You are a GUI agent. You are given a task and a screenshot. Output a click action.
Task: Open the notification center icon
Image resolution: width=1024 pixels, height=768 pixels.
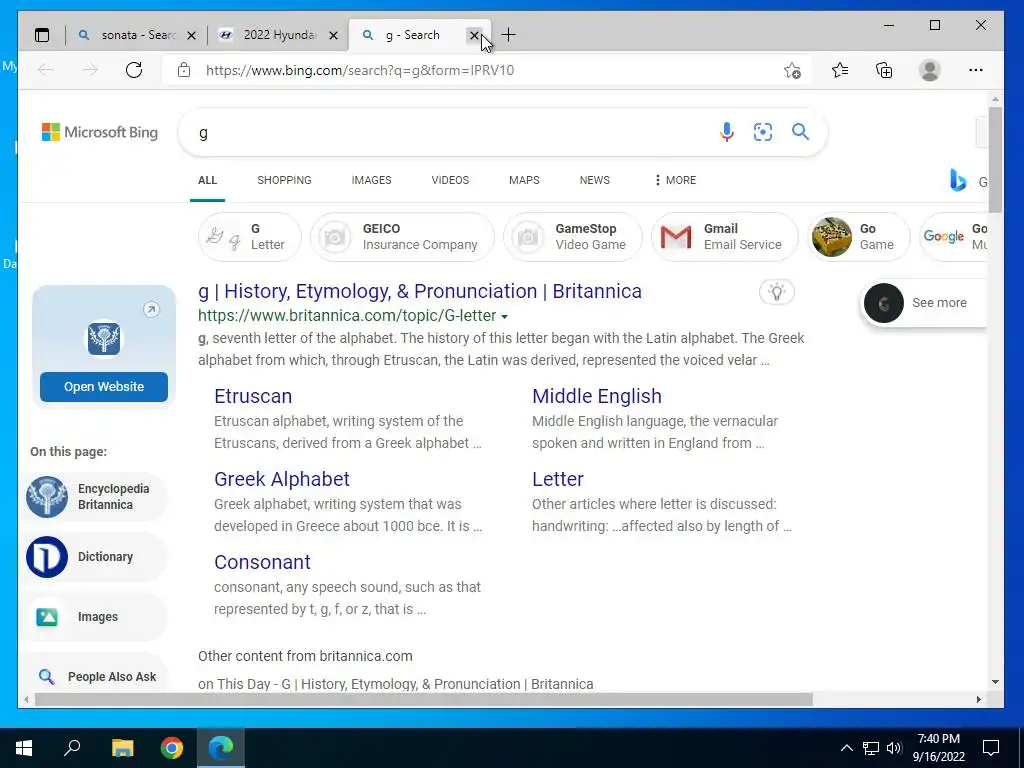(991, 748)
